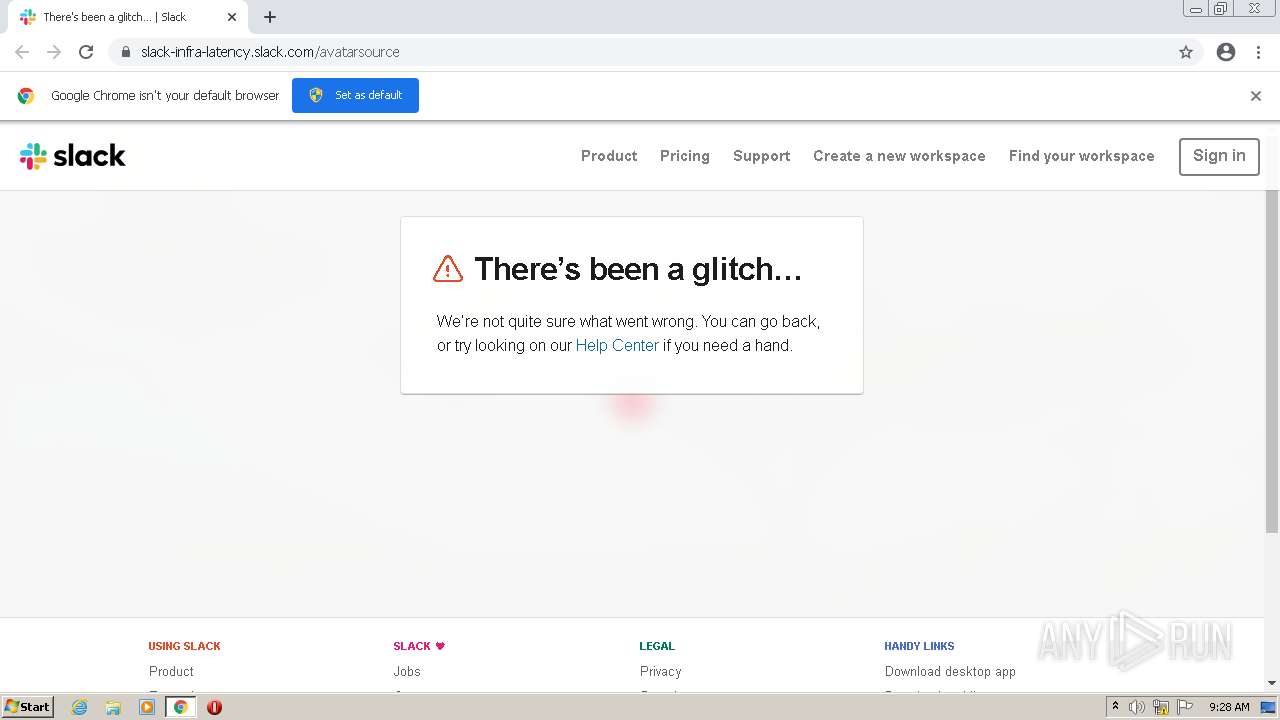Viewport: 1280px width, 720px height.
Task: Click the USING SLACK footer heading
Action: [185, 646]
